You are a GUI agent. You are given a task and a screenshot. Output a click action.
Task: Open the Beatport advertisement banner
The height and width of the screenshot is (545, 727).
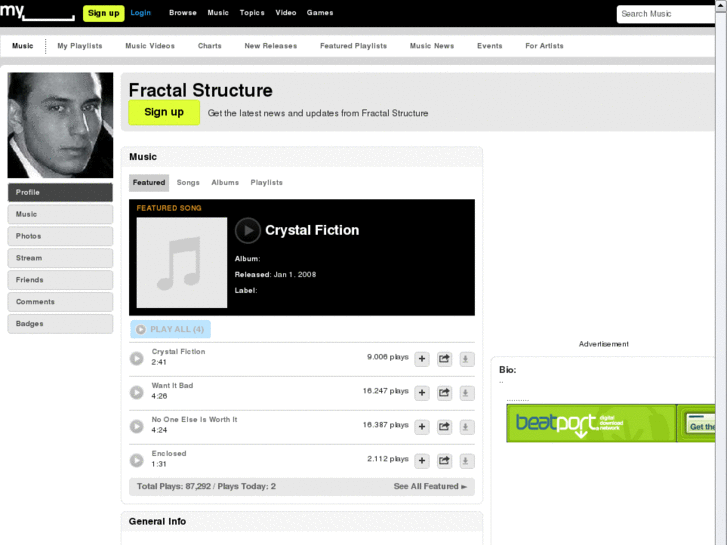pyautogui.click(x=611, y=423)
